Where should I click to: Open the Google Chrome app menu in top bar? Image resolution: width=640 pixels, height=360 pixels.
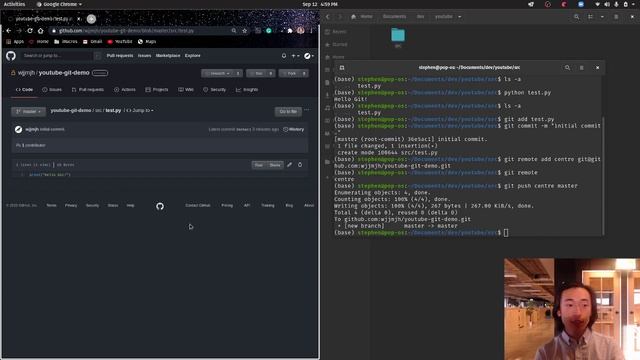[x=59, y=4]
